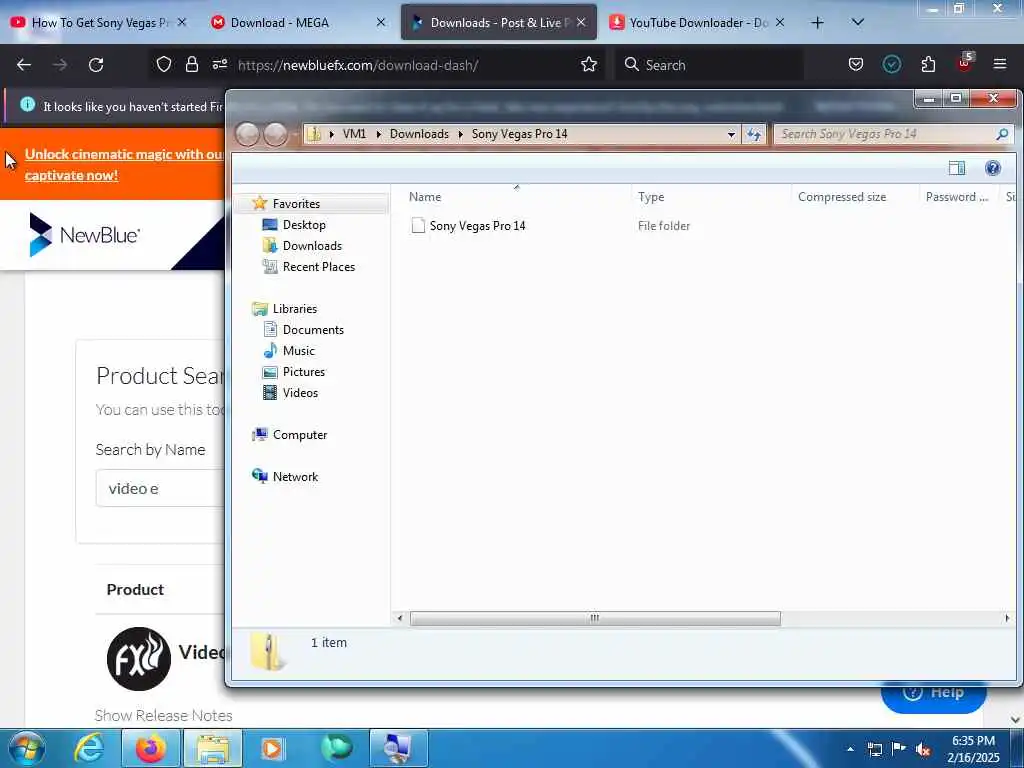Close the Download - MEGA tab
The width and height of the screenshot is (1024, 768).
[x=381, y=23]
